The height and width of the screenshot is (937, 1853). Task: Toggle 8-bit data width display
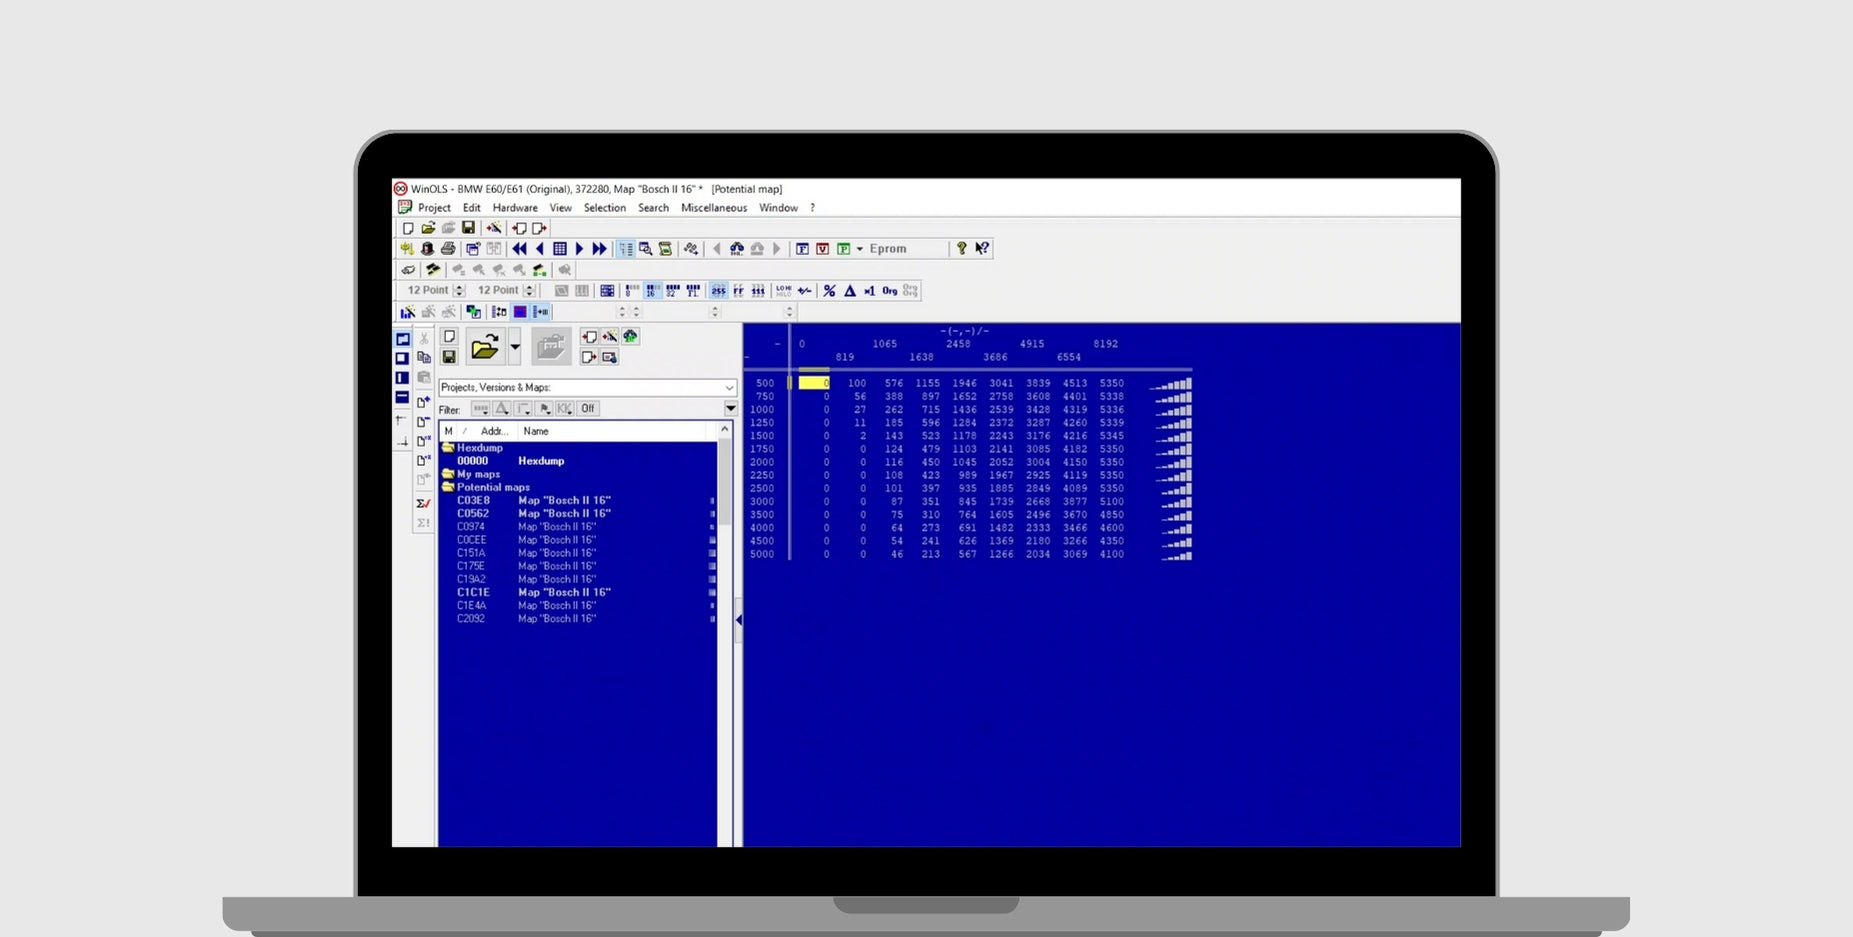click(x=632, y=291)
